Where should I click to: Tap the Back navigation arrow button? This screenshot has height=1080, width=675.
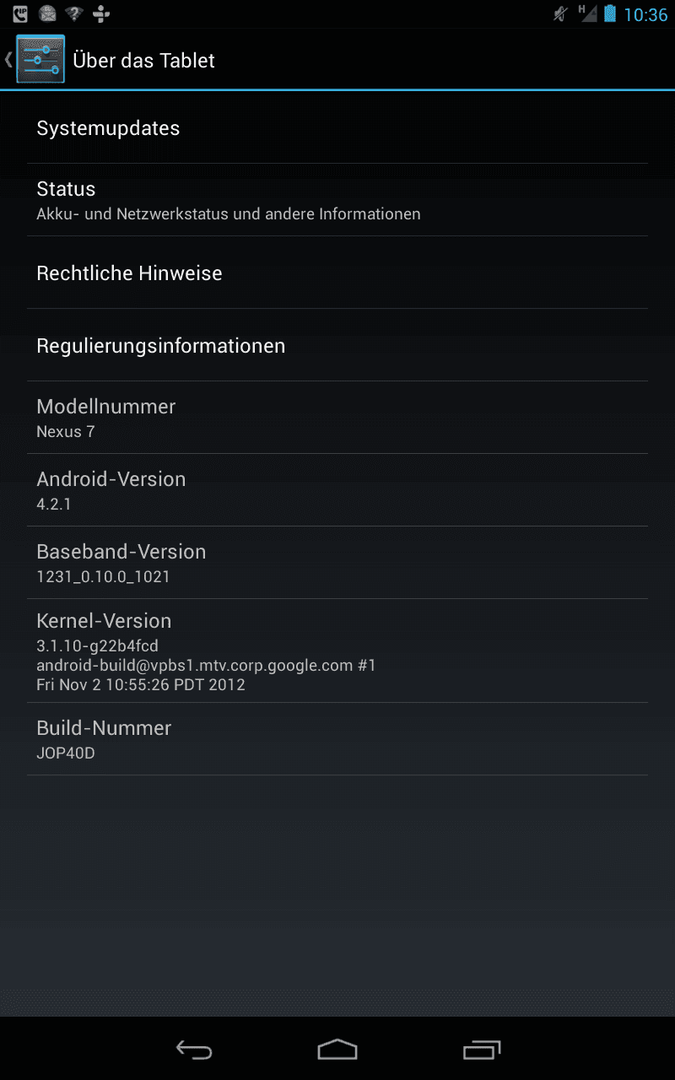[x=194, y=1049]
